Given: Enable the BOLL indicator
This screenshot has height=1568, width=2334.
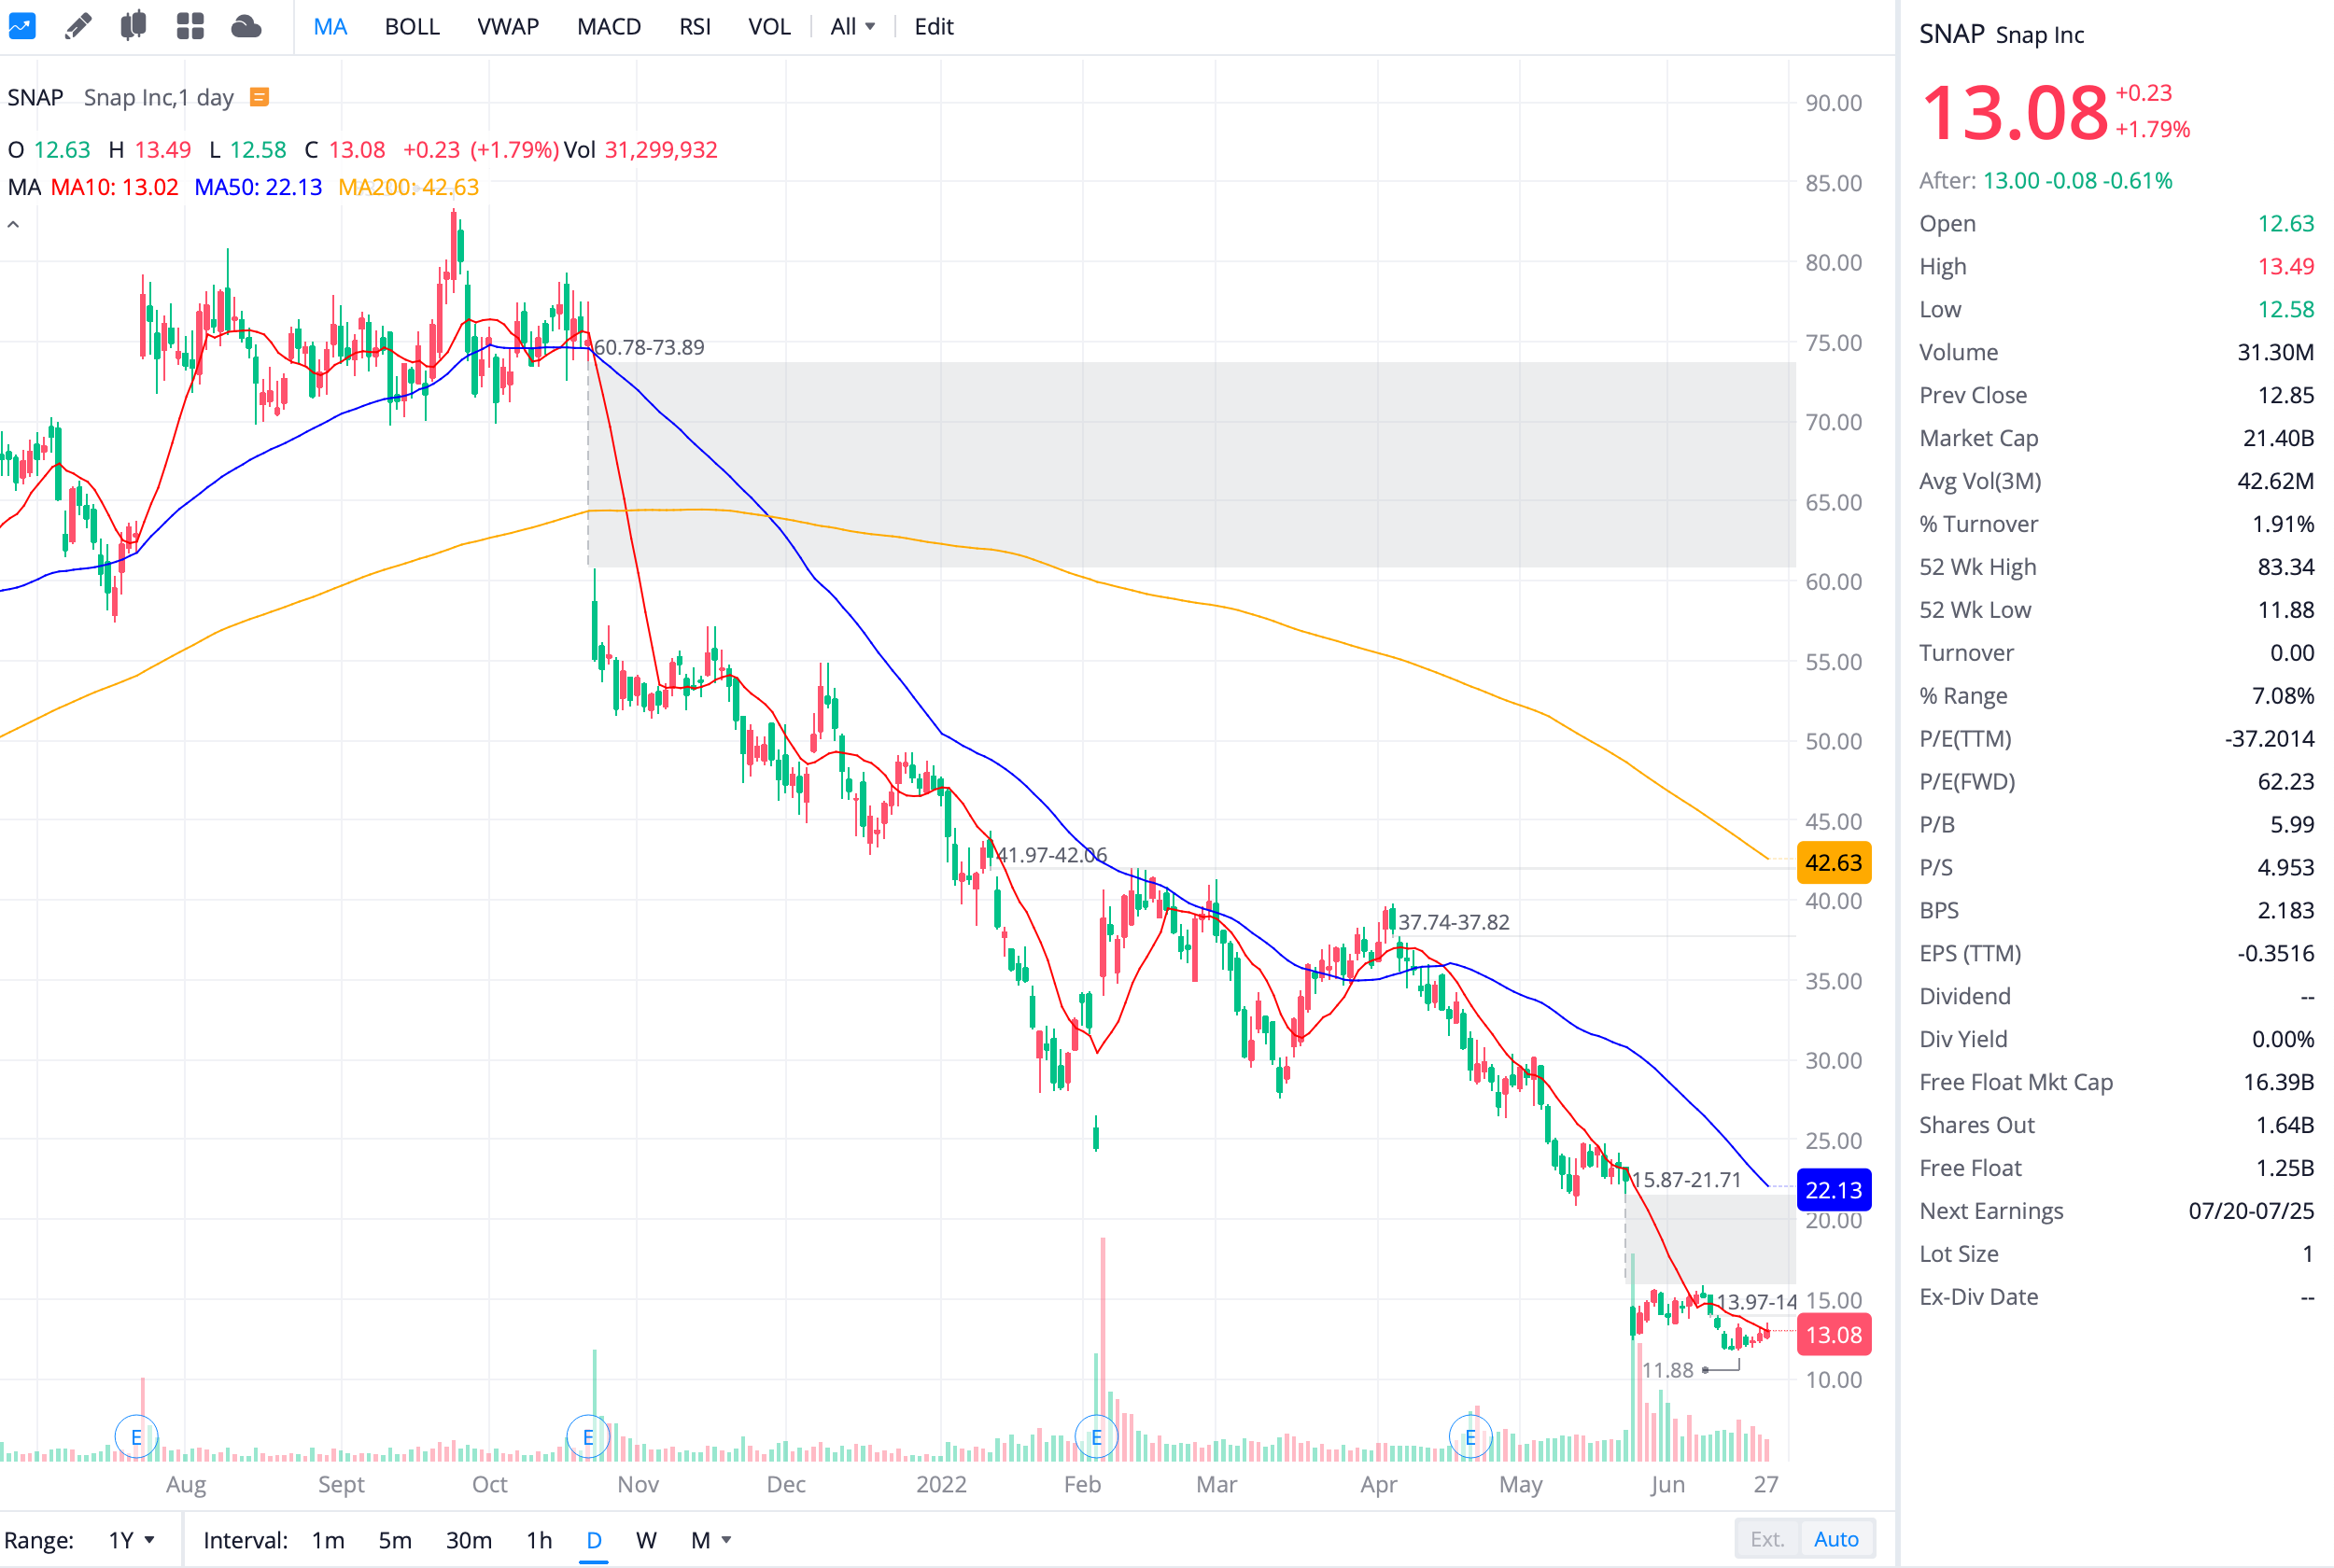Looking at the screenshot, I should pyautogui.click(x=412, y=27).
